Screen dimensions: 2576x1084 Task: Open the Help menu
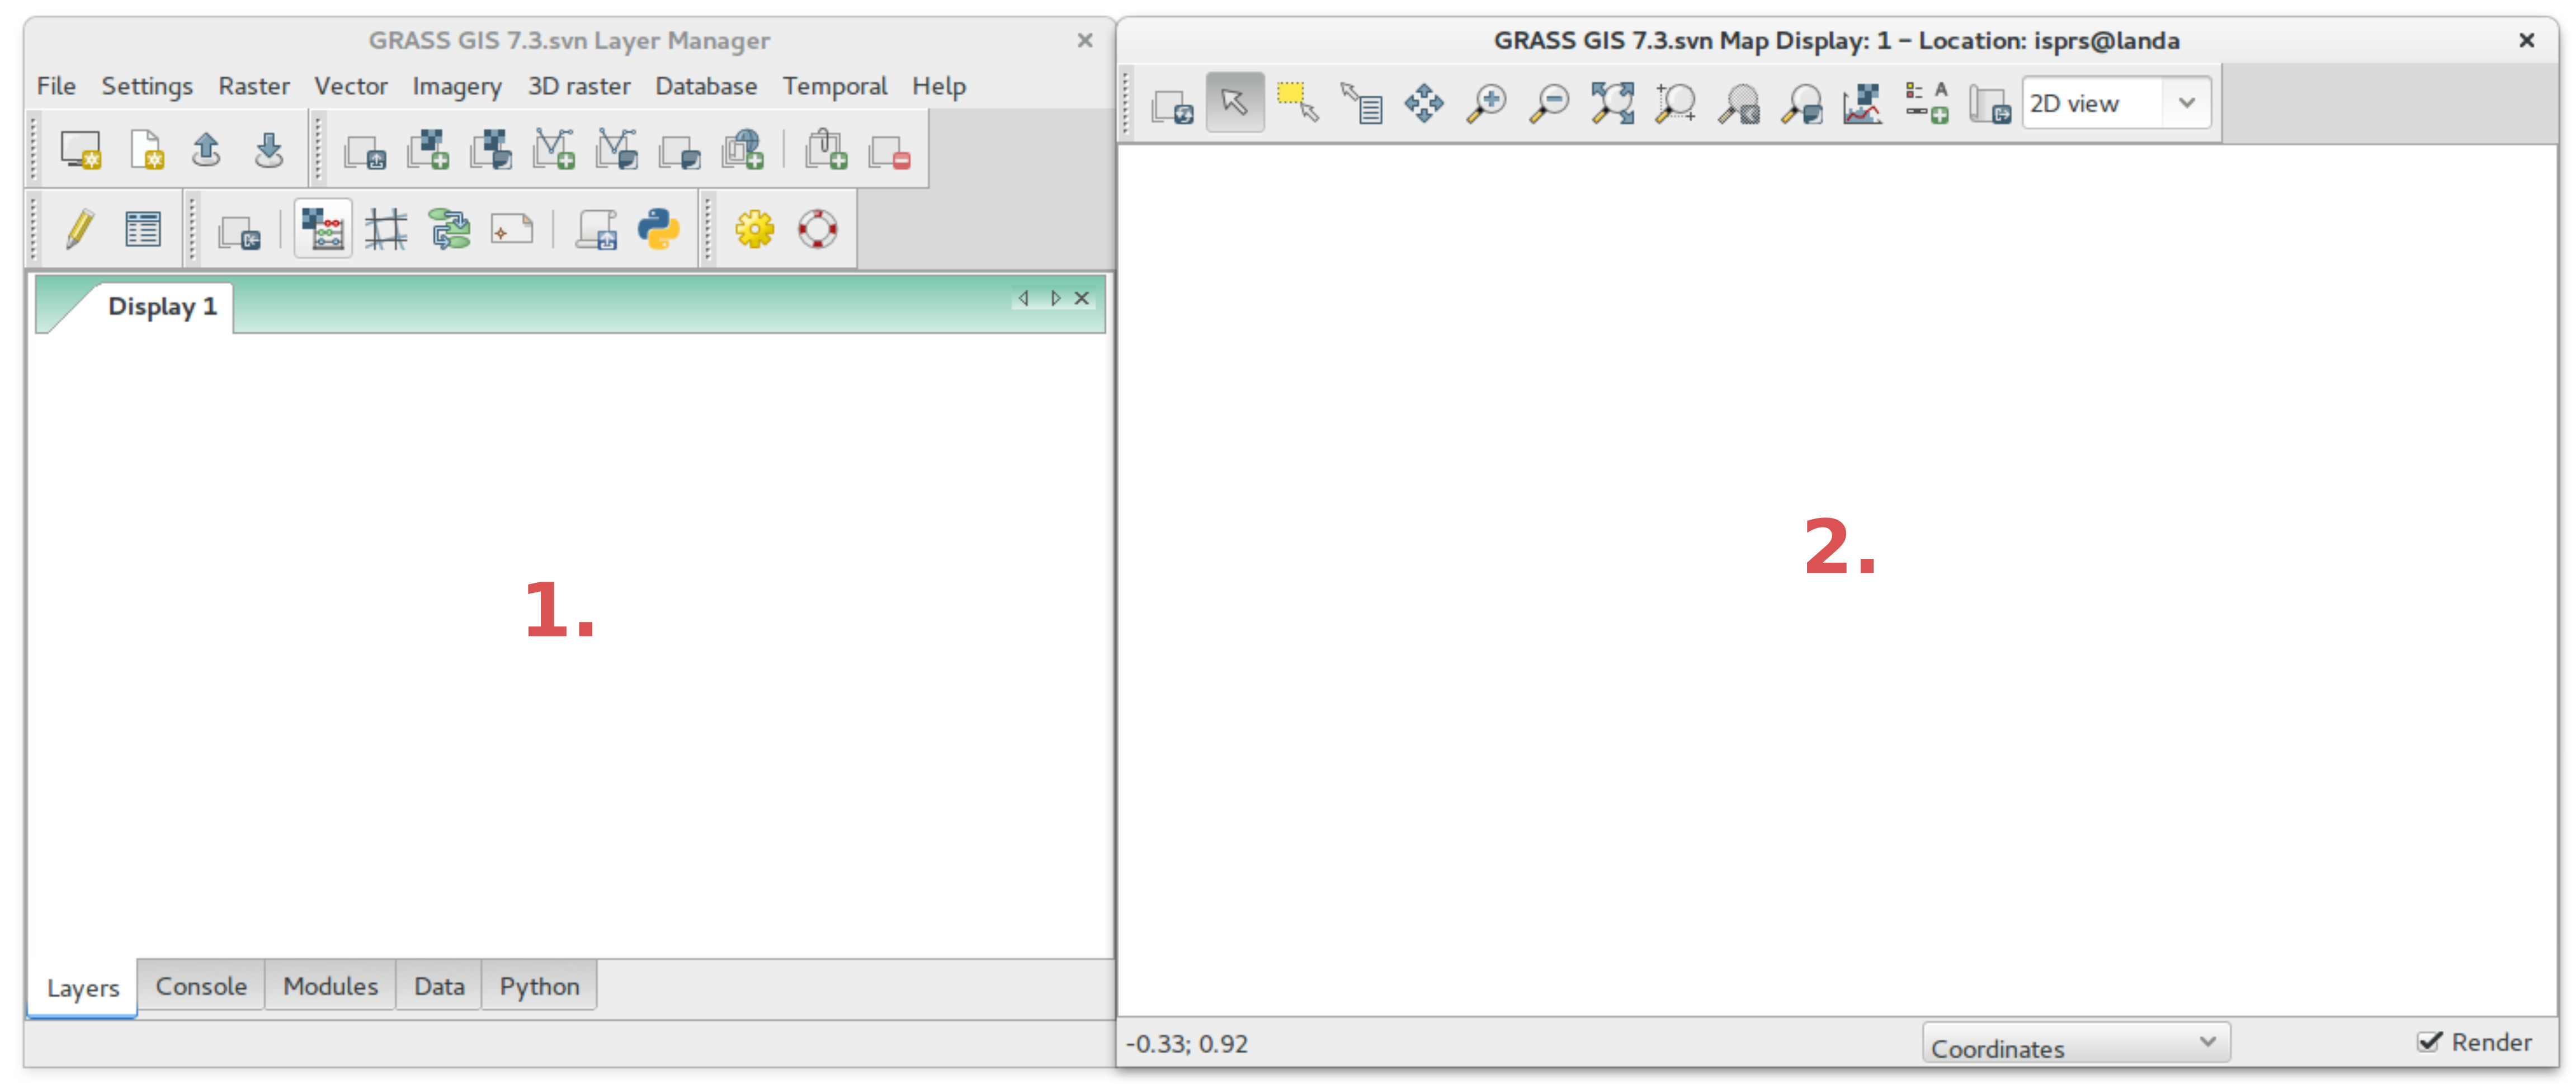tap(939, 87)
